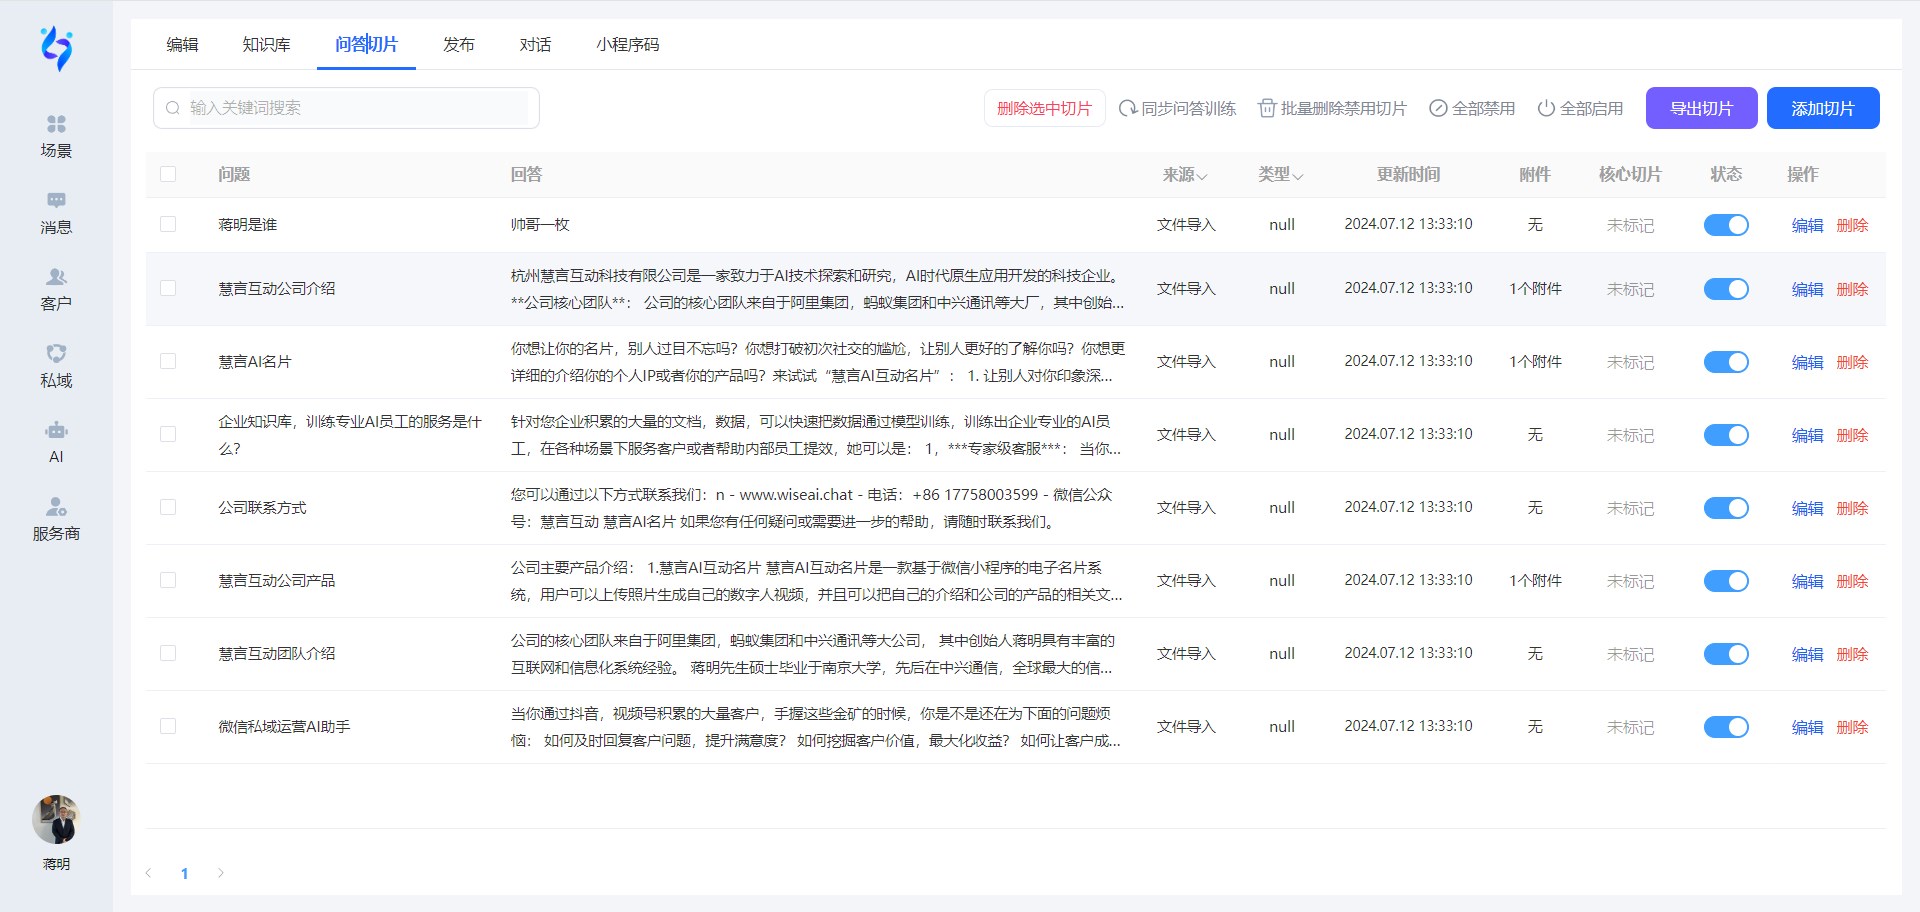This screenshot has height=912, width=1920.
Task: Toggle status switch for 慧言互动公司产品
Action: click(1726, 581)
